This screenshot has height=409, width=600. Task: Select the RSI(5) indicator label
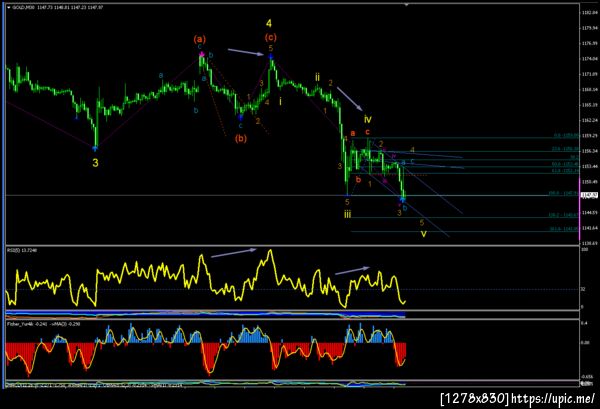tap(14, 250)
